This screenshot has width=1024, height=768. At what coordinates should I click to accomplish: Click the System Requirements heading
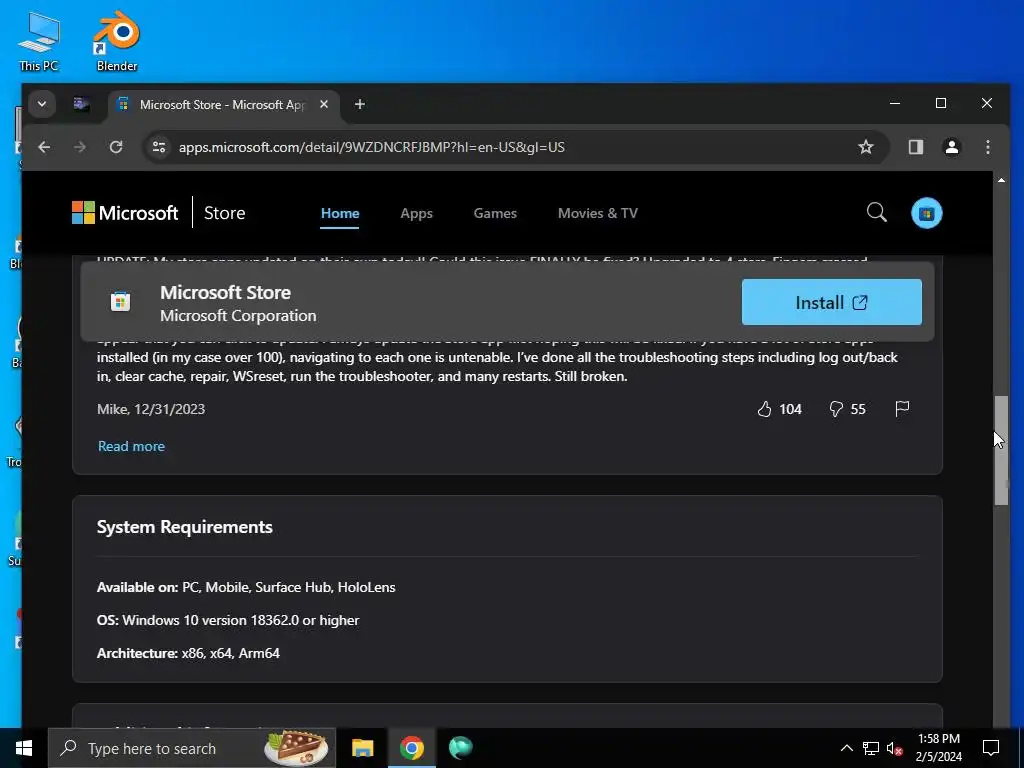tap(184, 526)
